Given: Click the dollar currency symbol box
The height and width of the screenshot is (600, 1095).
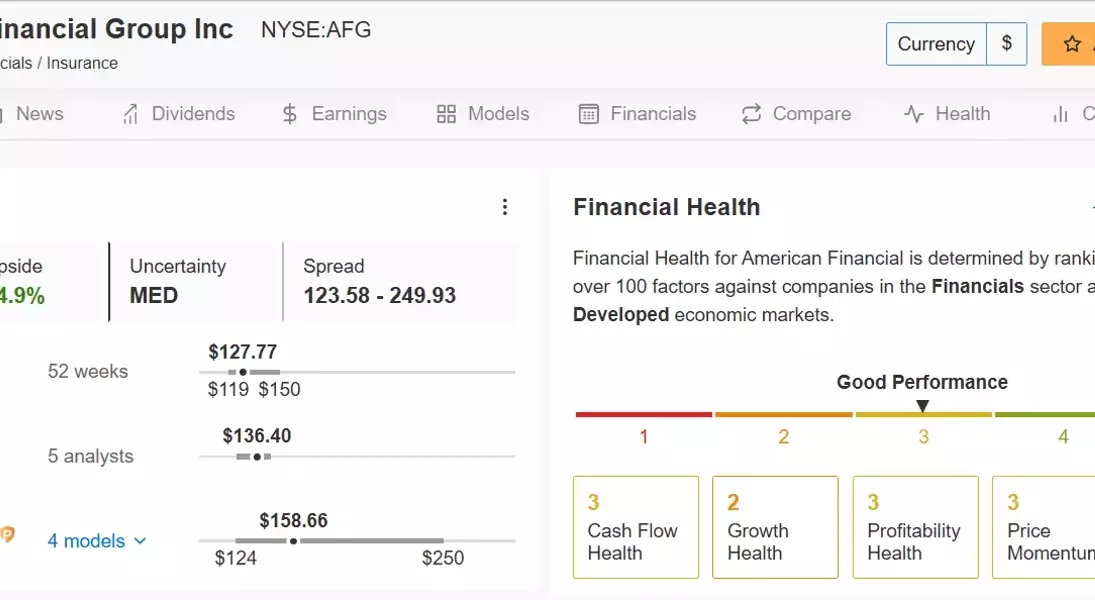Looking at the screenshot, I should pyautogui.click(x=1007, y=44).
